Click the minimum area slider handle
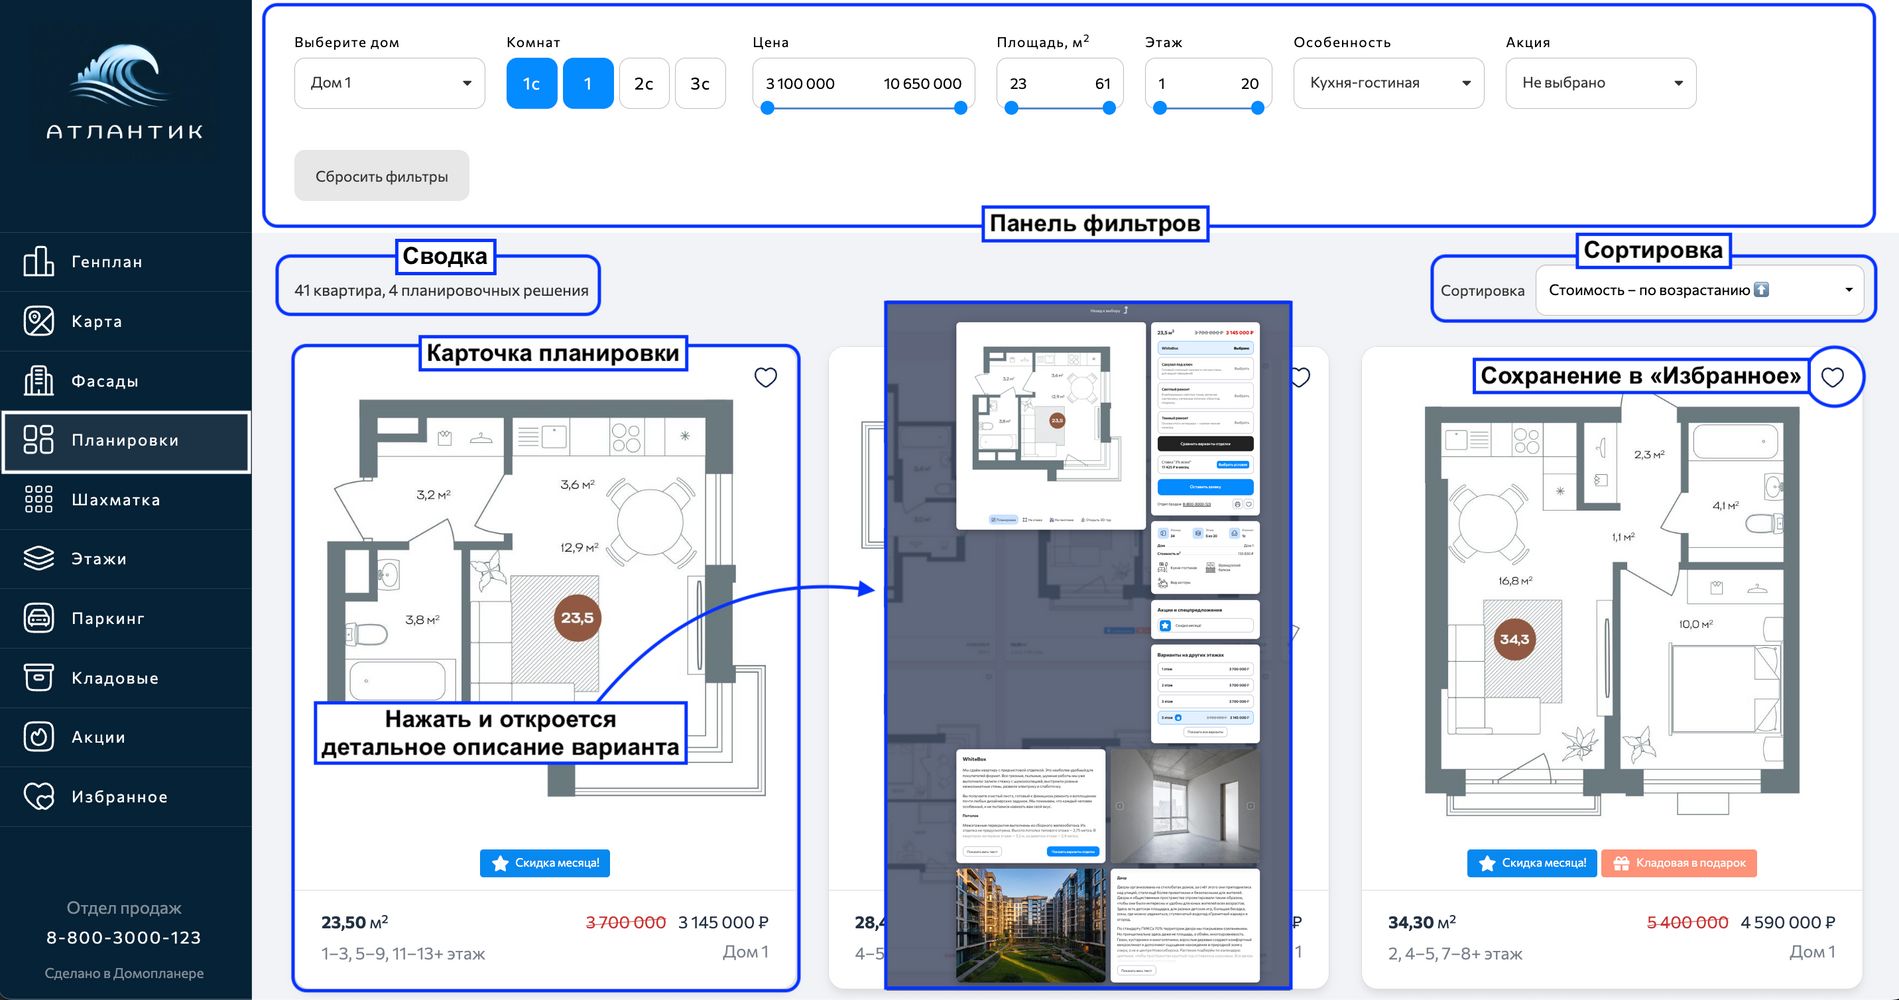The image size is (1899, 1000). (x=1011, y=108)
